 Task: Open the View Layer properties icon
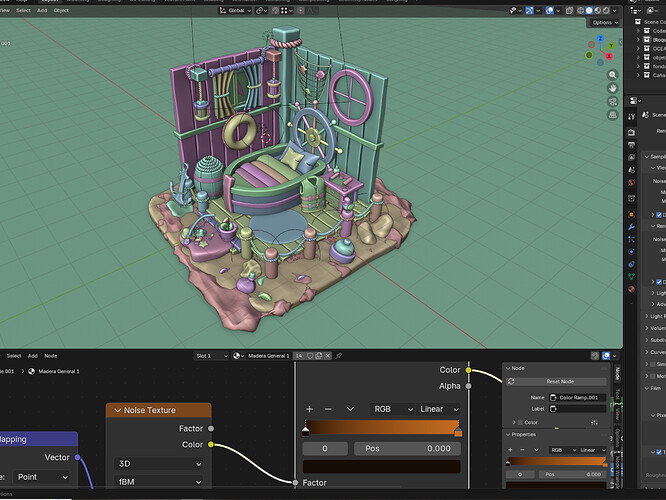coord(632,158)
